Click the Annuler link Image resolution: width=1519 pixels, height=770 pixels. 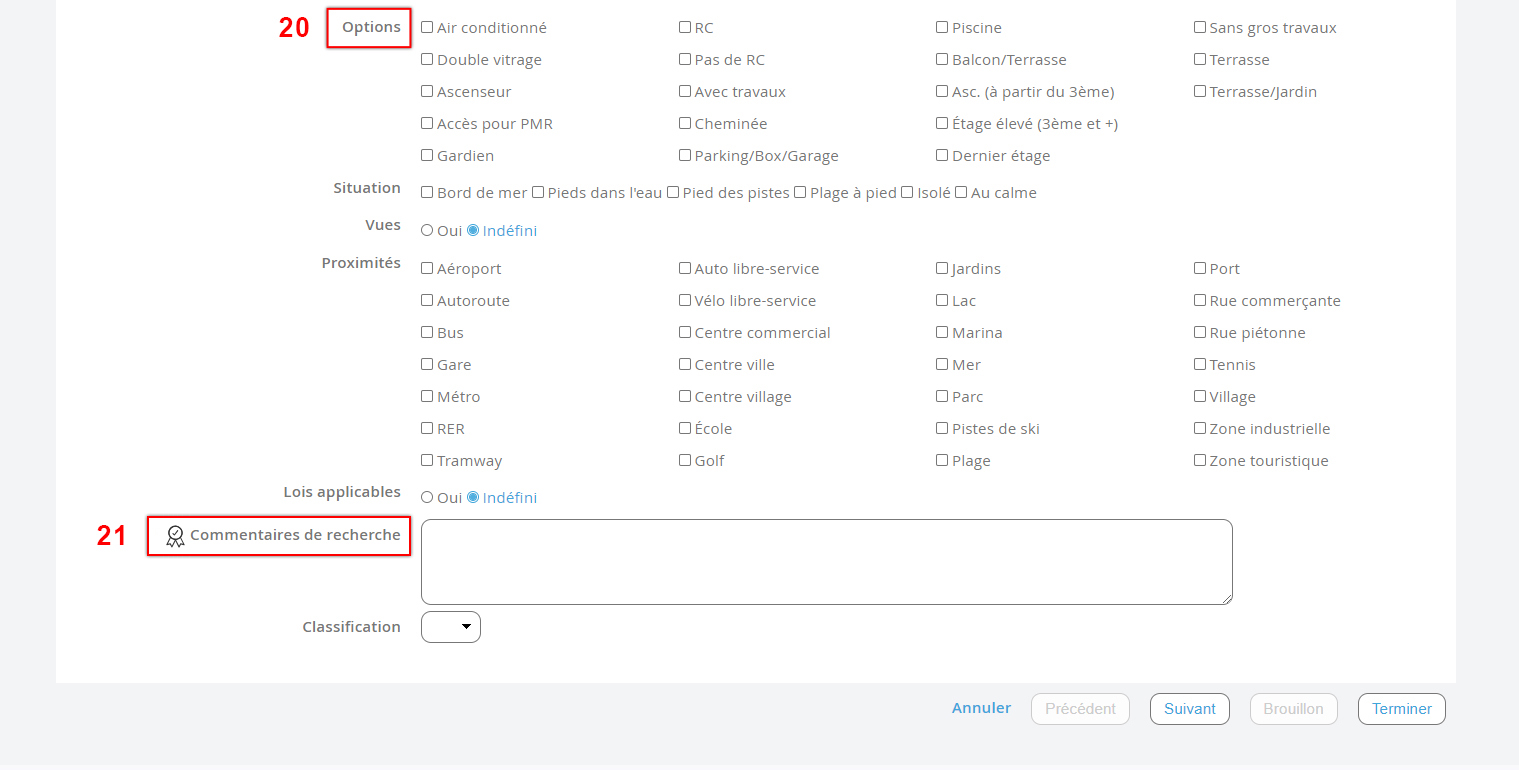coord(981,708)
